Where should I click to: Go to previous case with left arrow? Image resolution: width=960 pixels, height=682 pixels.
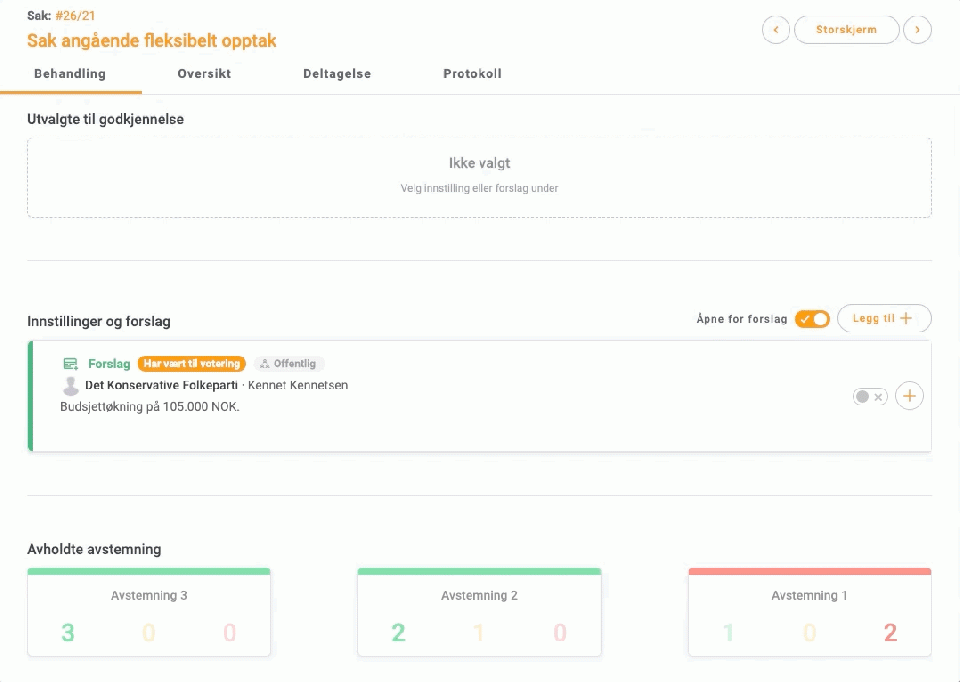(775, 30)
